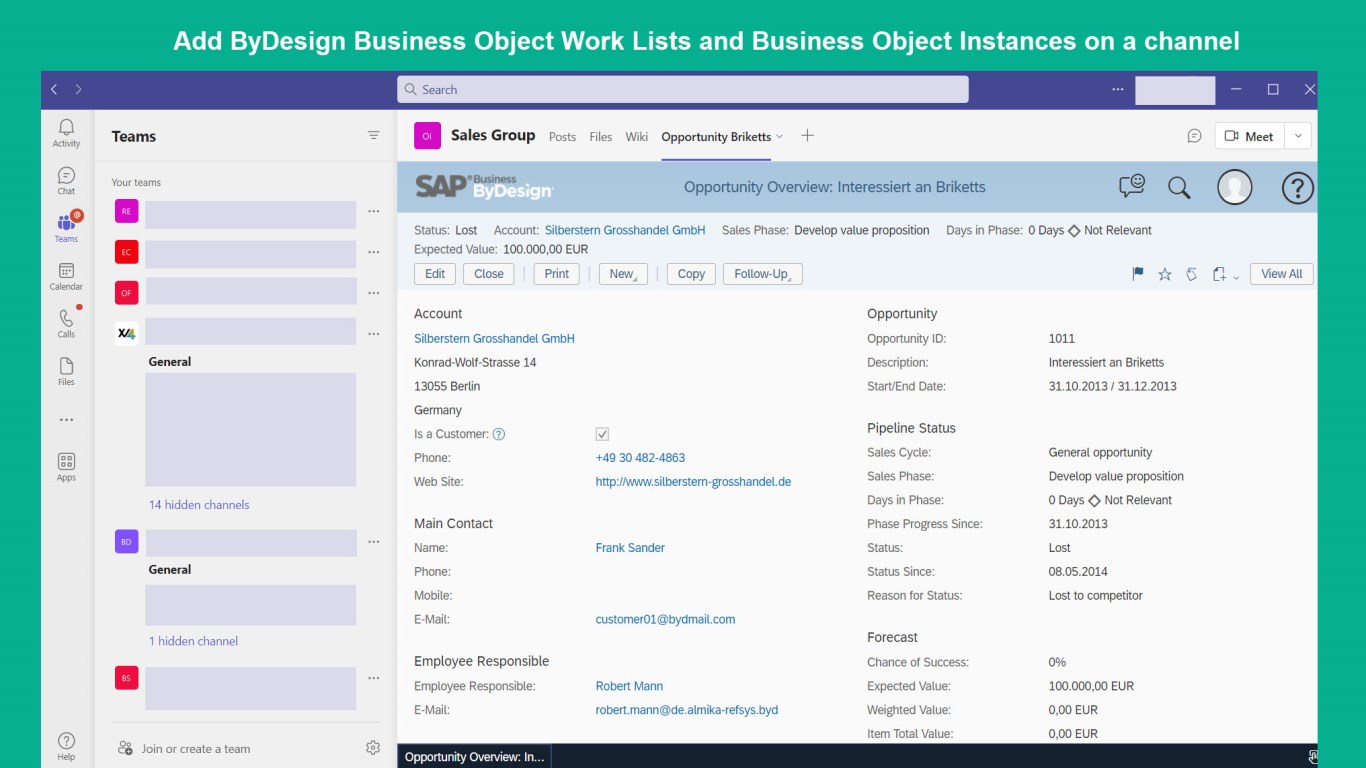The image size is (1366, 768).
Task: Open the tab conversation icon beside Meet
Action: 1194,136
